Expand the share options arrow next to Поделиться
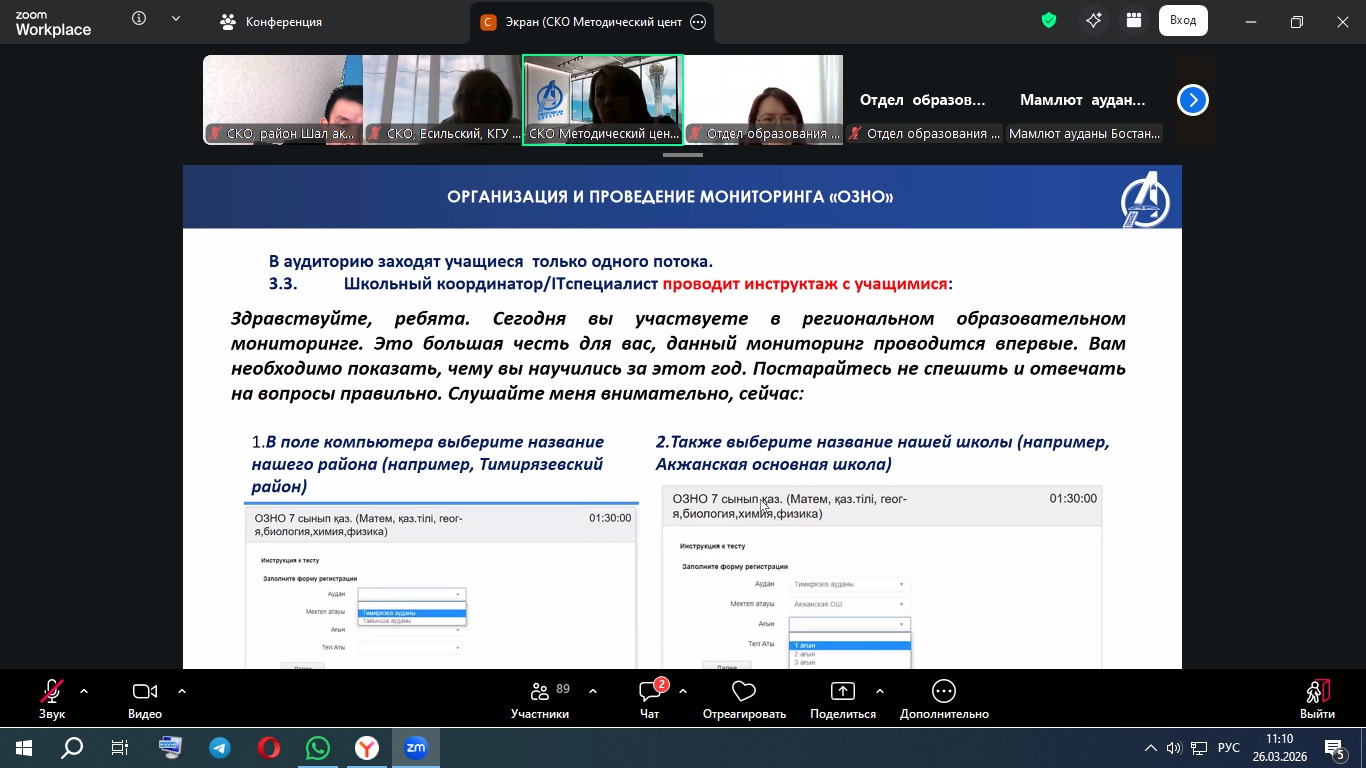Image resolution: width=1366 pixels, height=768 pixels. [x=880, y=691]
